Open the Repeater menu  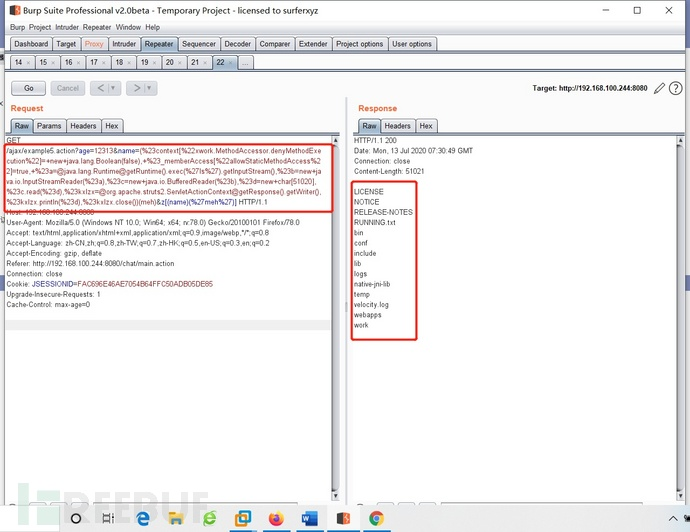point(97,27)
